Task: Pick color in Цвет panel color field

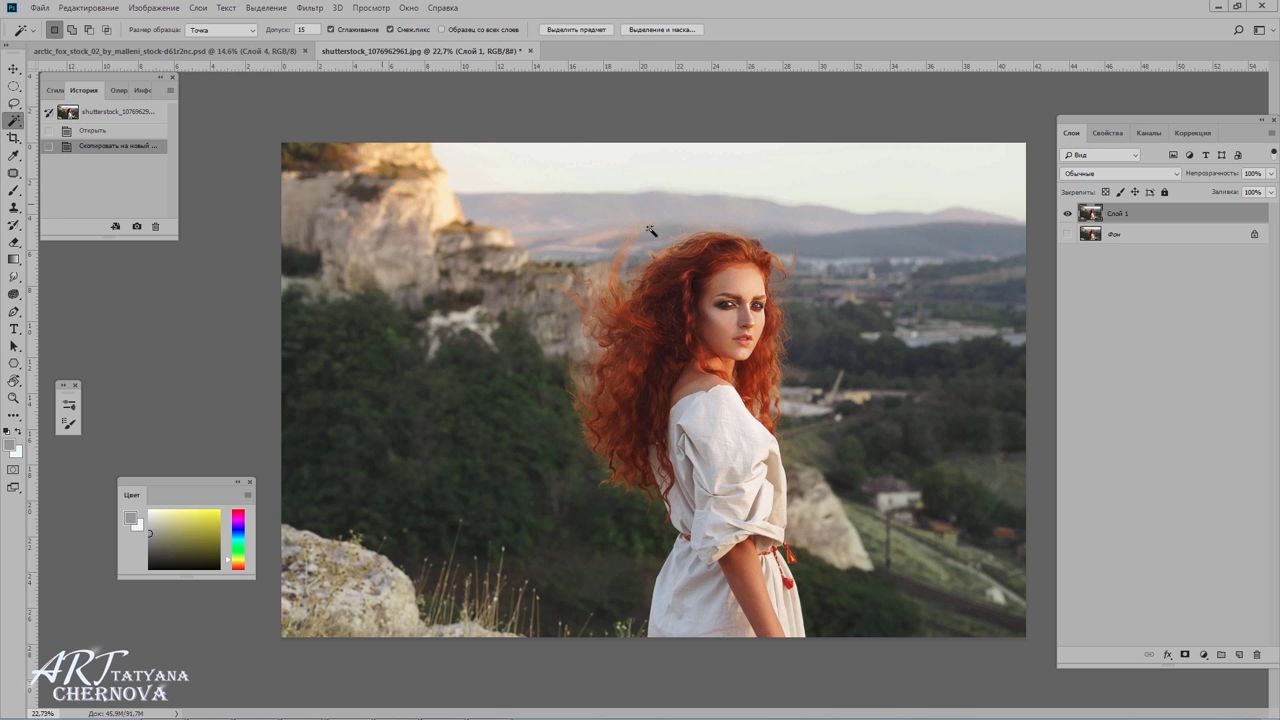Action: (184, 540)
